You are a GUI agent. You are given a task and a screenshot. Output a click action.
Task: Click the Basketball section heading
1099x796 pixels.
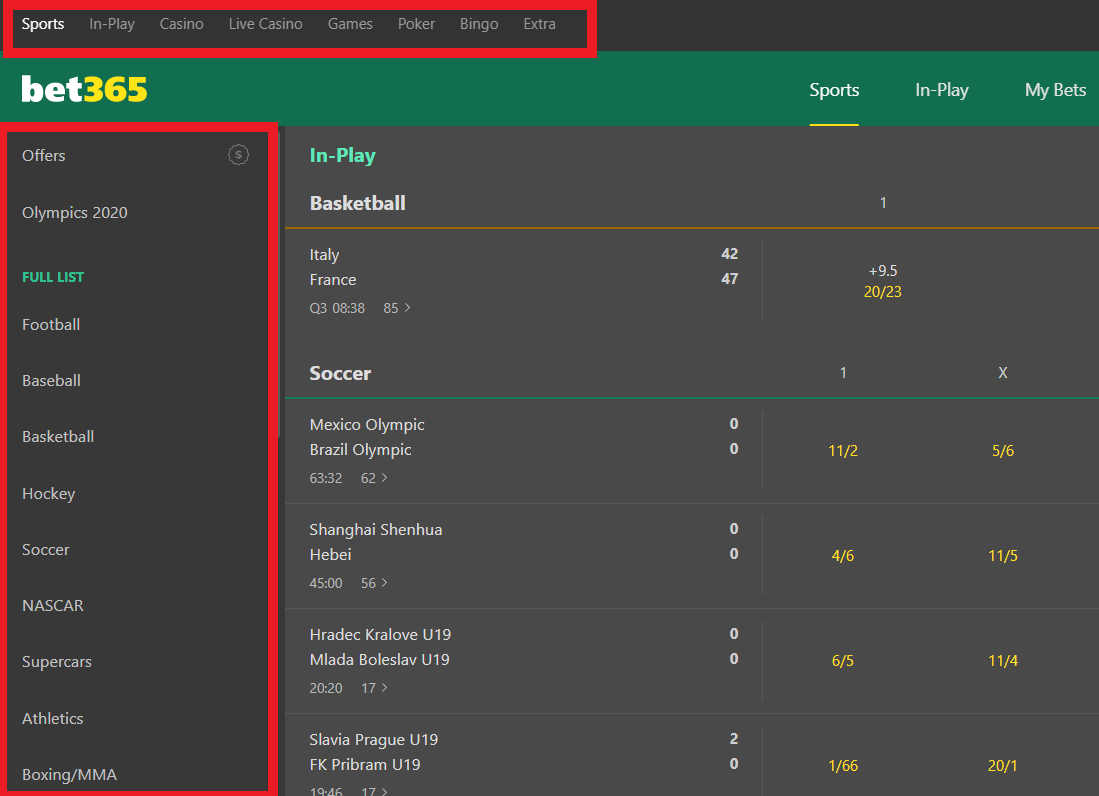357,203
